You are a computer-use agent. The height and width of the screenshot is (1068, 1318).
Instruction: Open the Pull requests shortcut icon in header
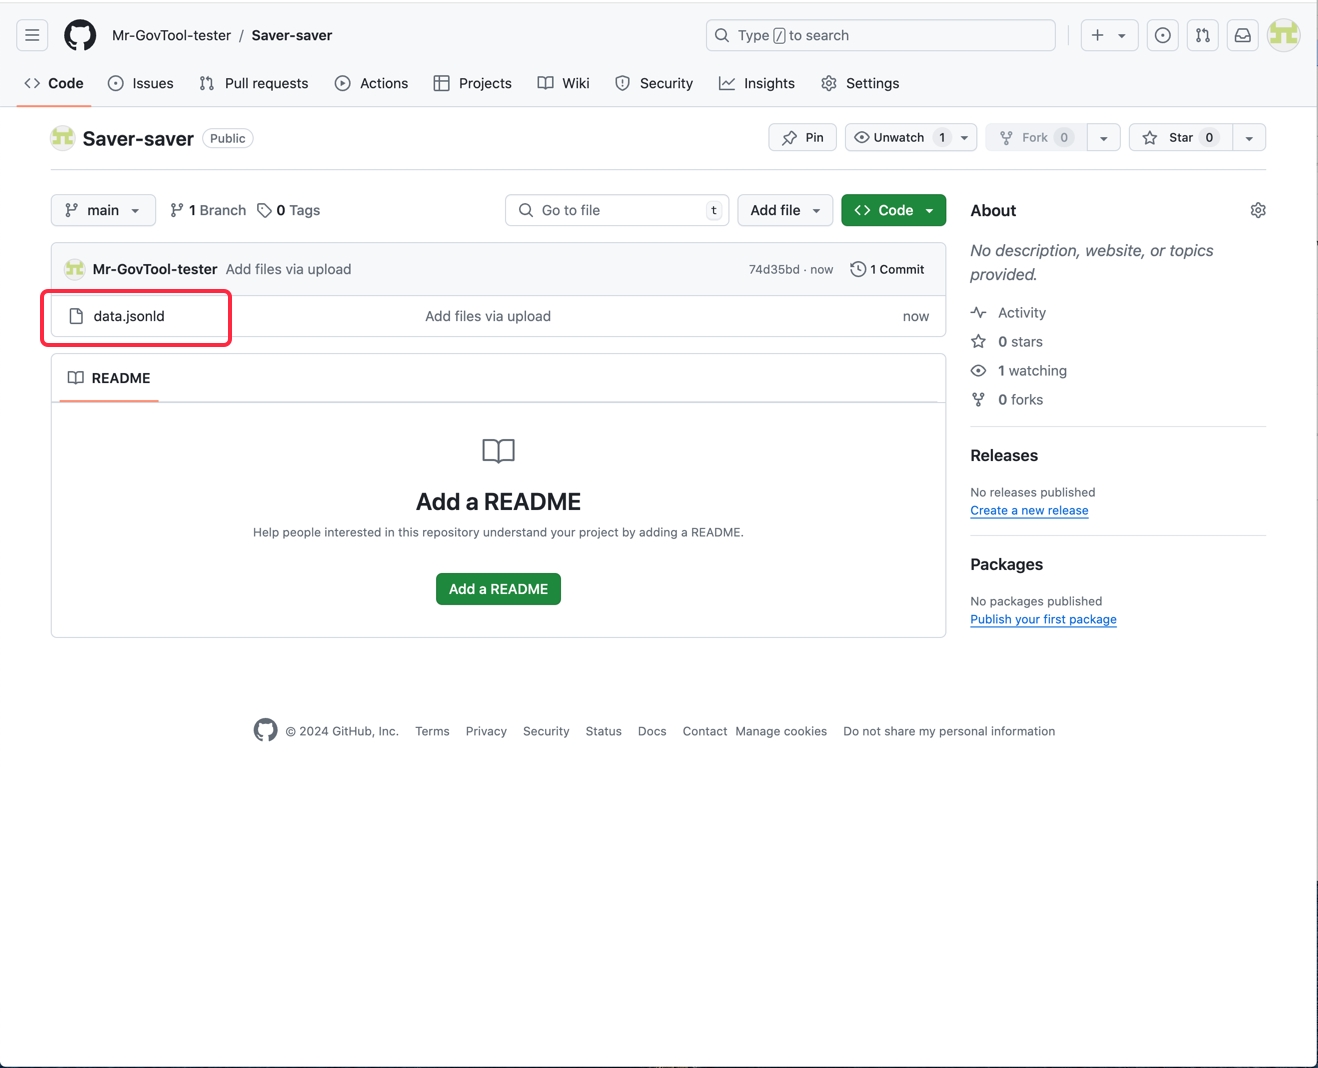point(1202,35)
